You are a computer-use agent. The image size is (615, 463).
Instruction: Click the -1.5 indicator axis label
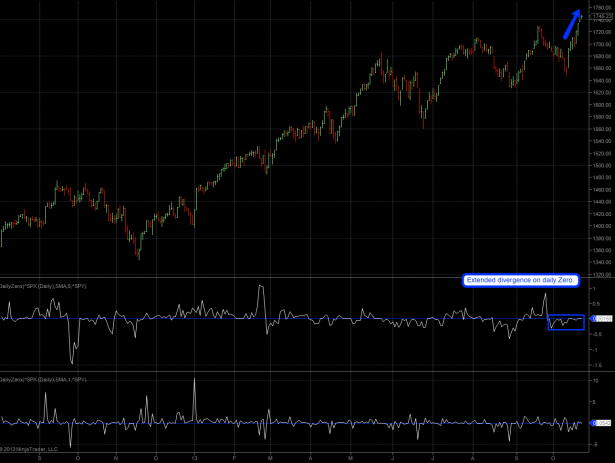click(597, 365)
